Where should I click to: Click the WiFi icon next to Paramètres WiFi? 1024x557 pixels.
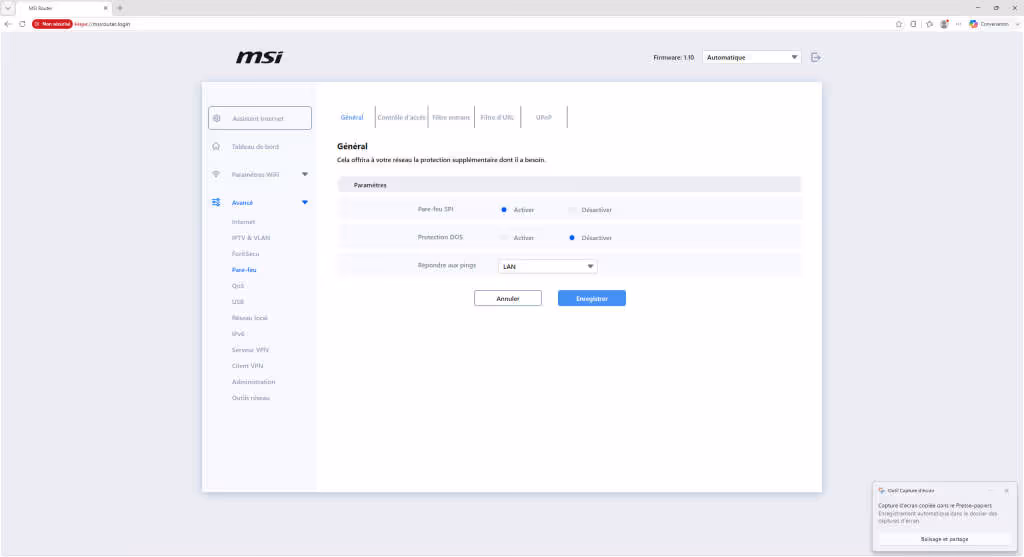click(x=216, y=174)
